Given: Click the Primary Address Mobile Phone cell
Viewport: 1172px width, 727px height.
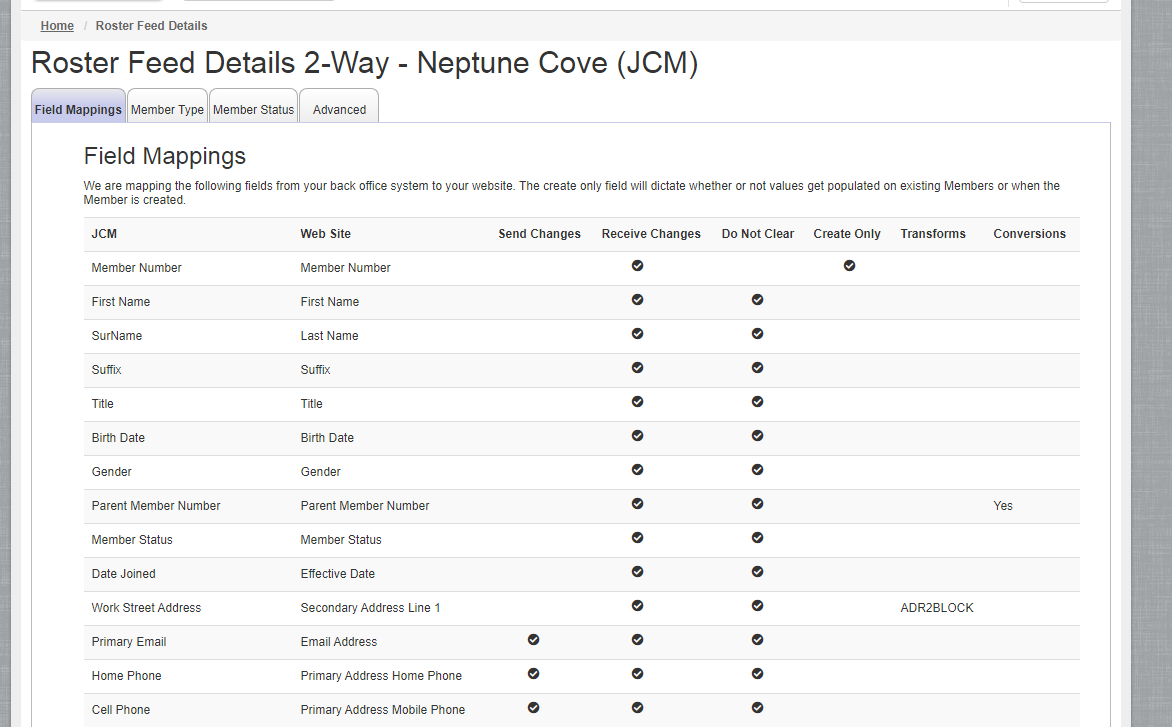Looking at the screenshot, I should click(383, 710).
